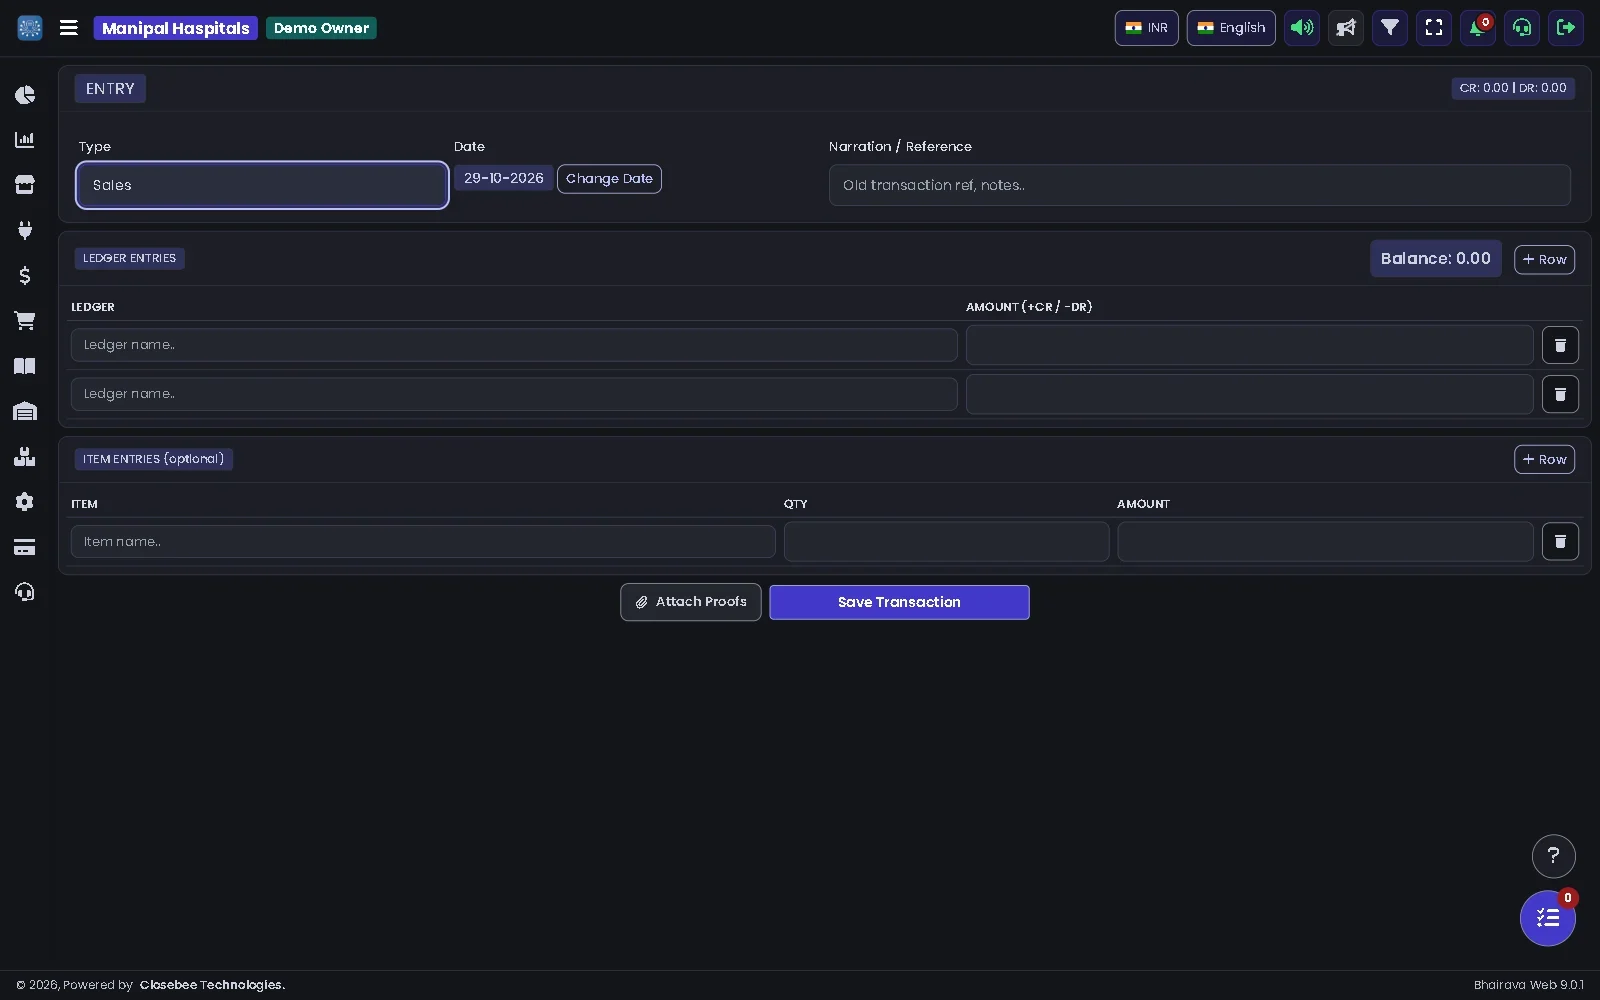Open the store icon in sidebar
The width and height of the screenshot is (1600, 1000).
point(25,185)
